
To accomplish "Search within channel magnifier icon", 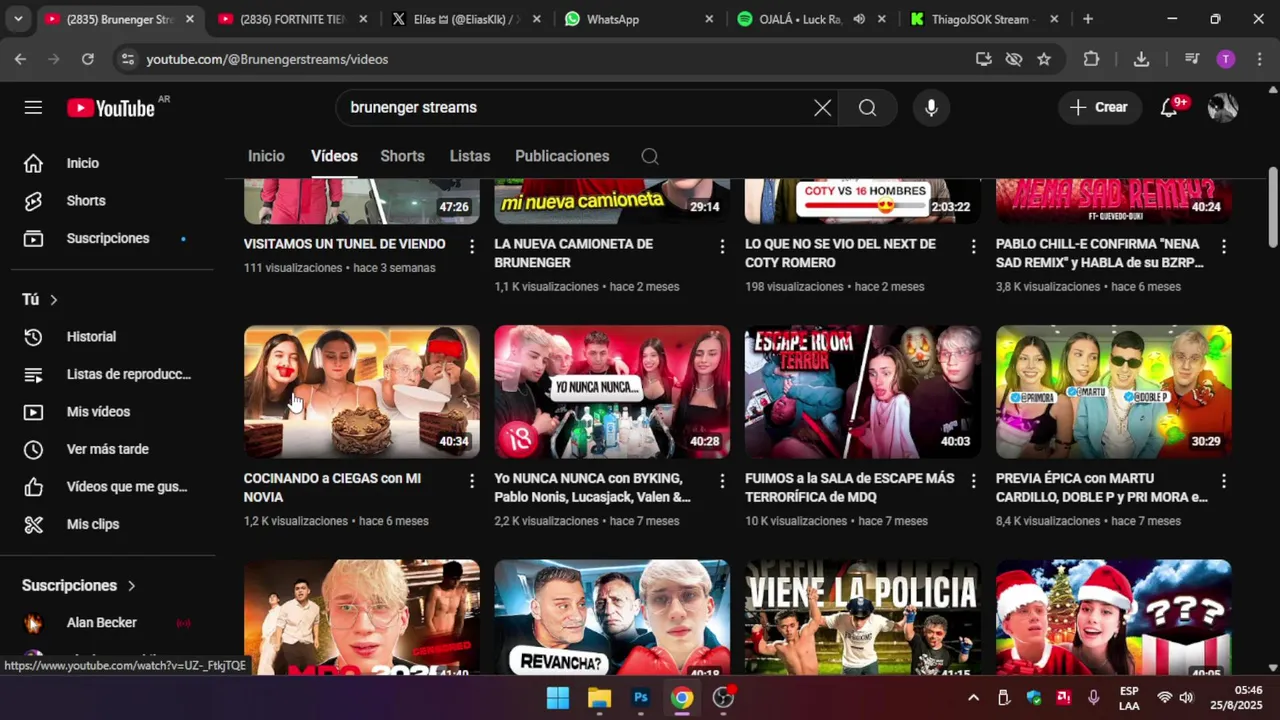I will [650, 156].
